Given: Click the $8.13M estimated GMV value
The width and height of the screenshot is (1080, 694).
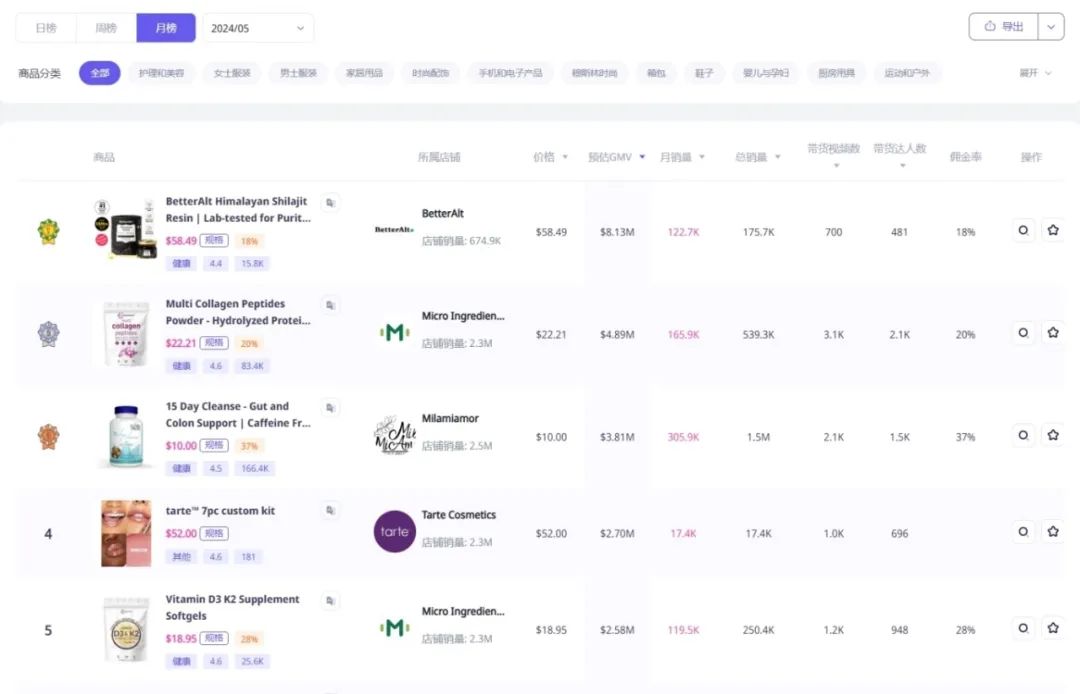Looking at the screenshot, I should 617,232.
